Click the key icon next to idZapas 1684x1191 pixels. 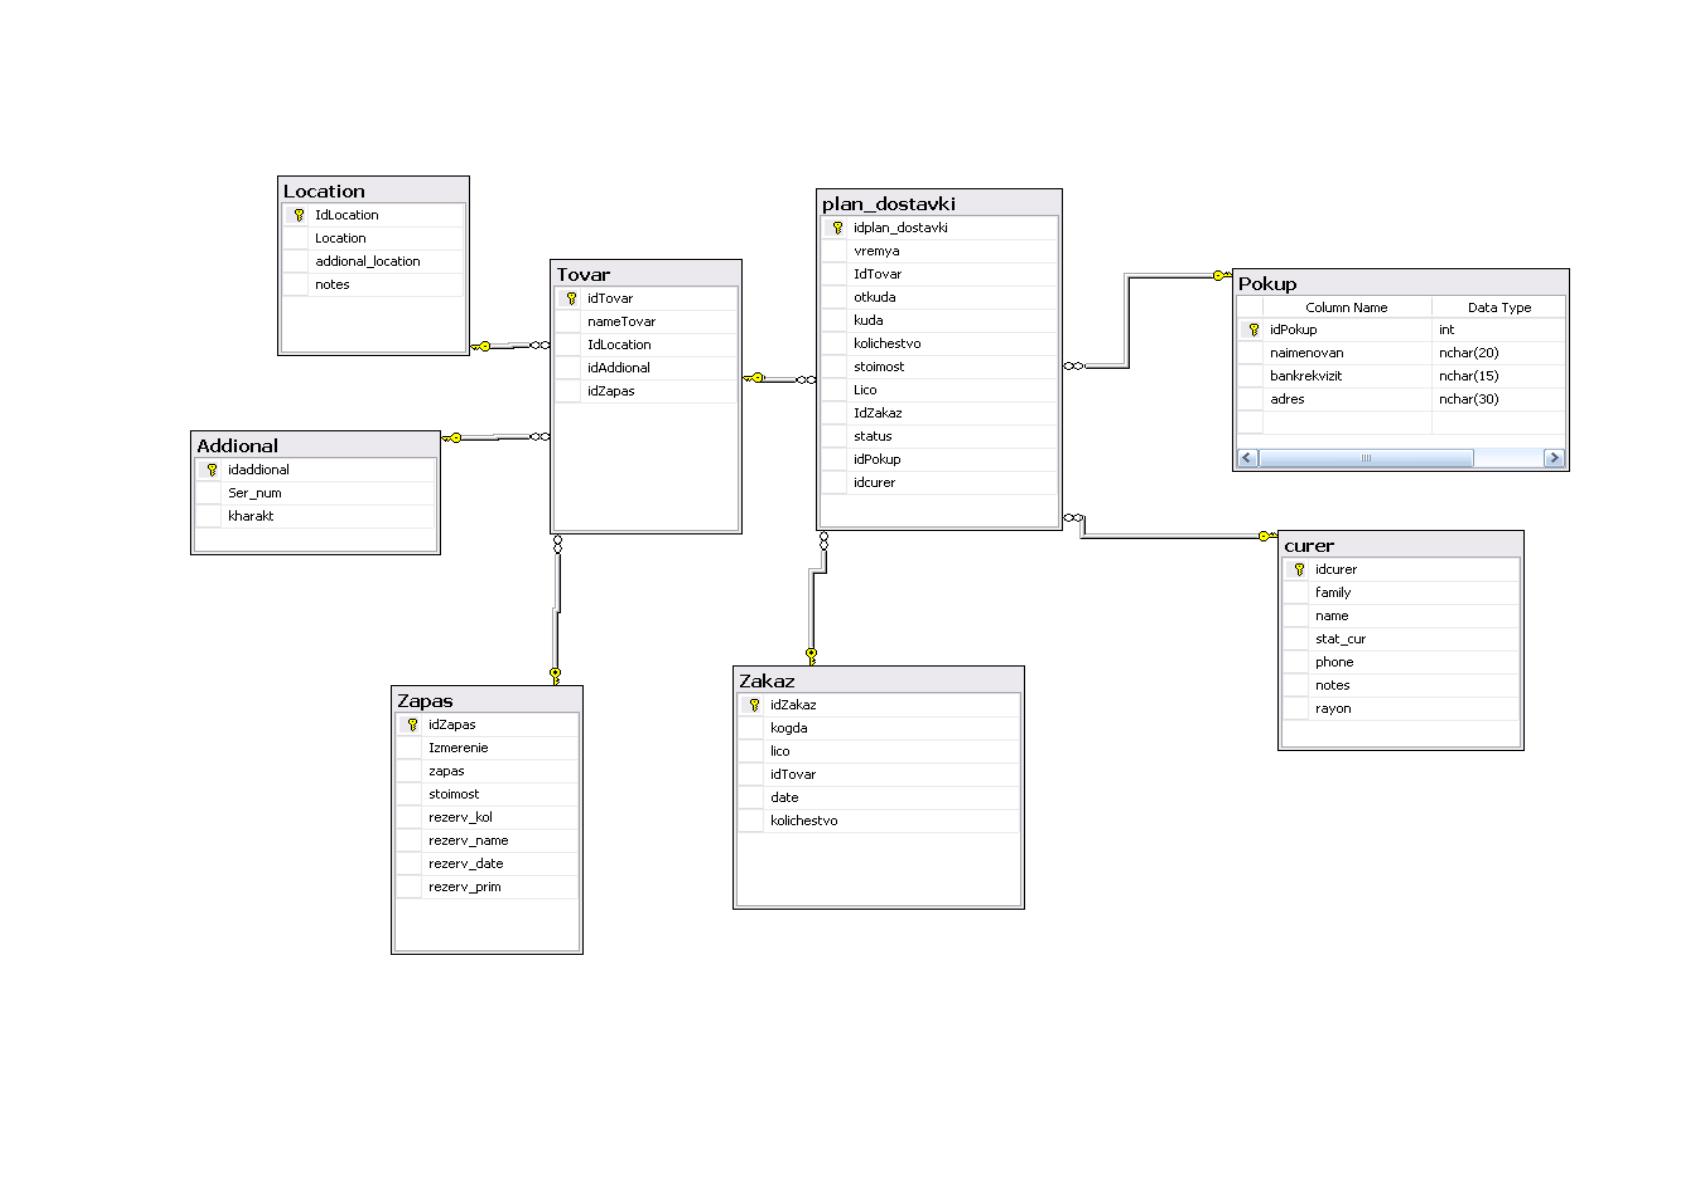pos(412,725)
